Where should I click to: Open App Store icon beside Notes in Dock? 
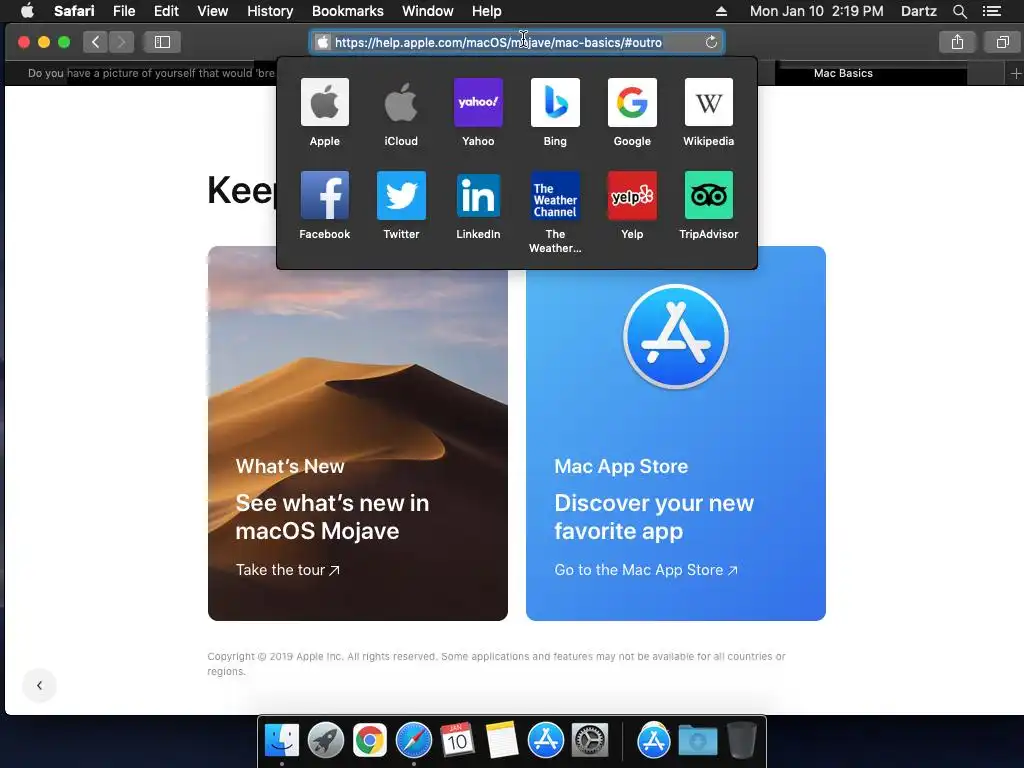point(546,741)
